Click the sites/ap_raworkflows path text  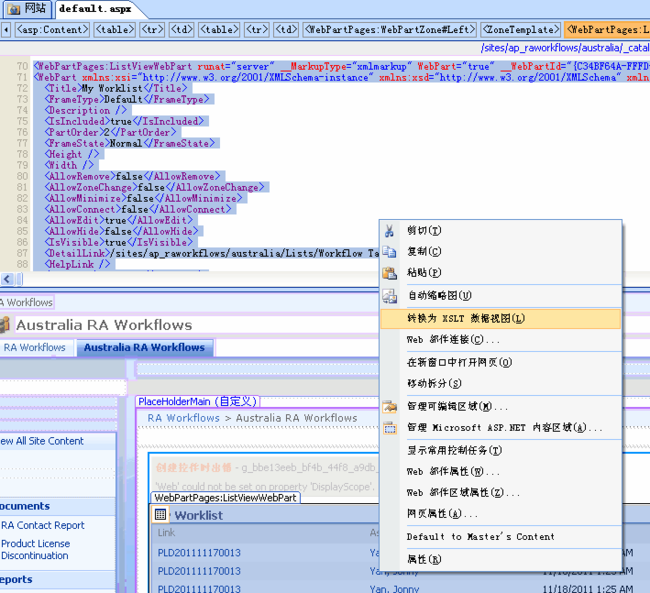(565, 48)
